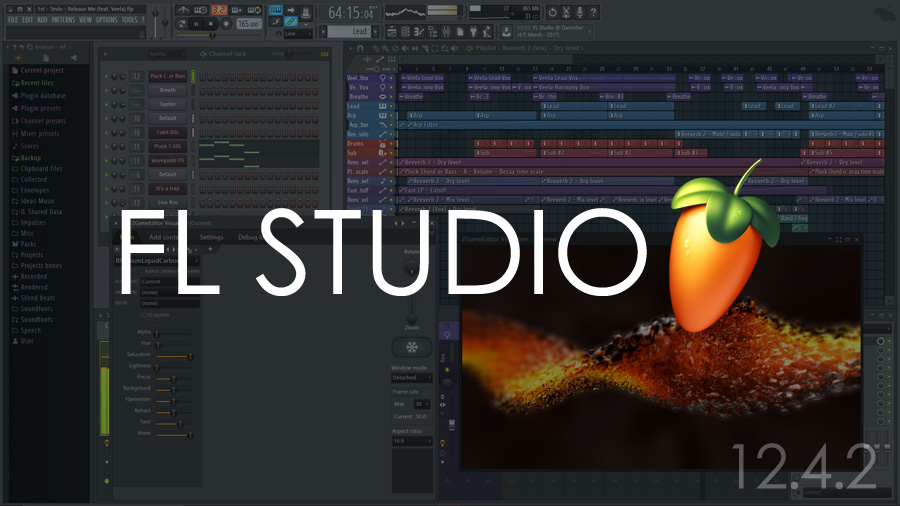Mute the Breath channel in Channel rack

(106, 90)
